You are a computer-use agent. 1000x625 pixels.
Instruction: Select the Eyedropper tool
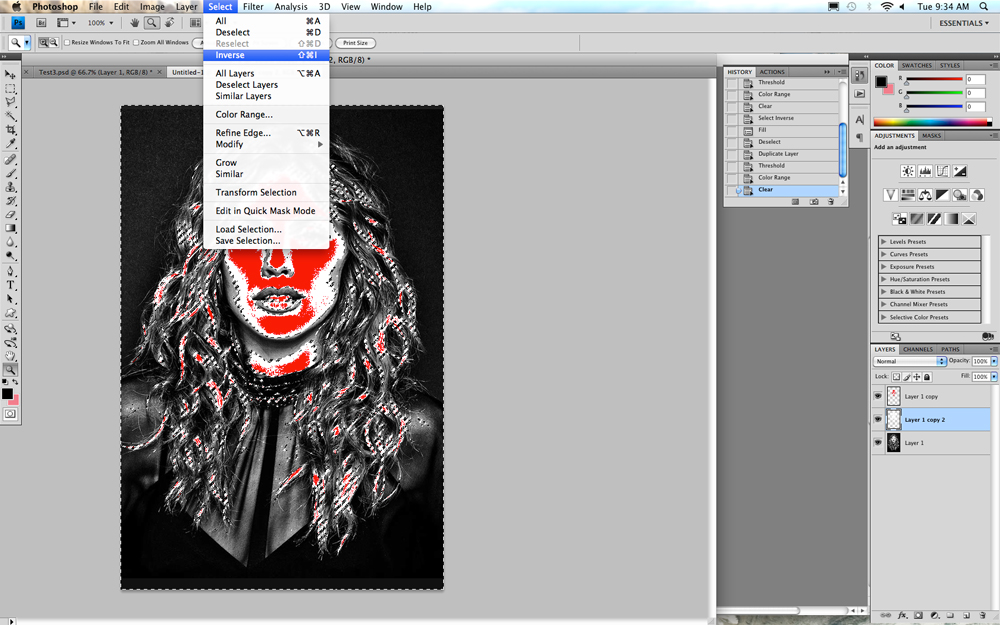(x=10, y=143)
